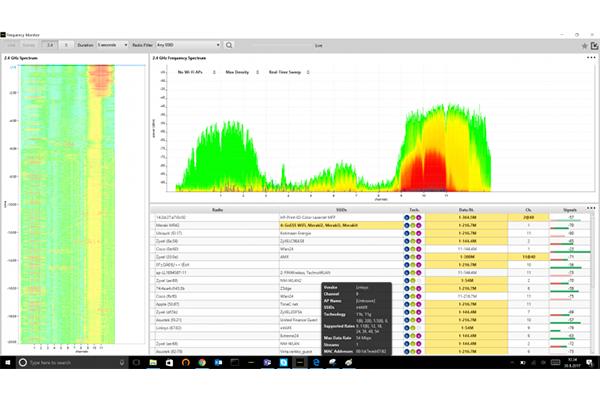Click the Type here to search box
Viewport: 600px width, 400px height.
pyautogui.click(x=73, y=362)
